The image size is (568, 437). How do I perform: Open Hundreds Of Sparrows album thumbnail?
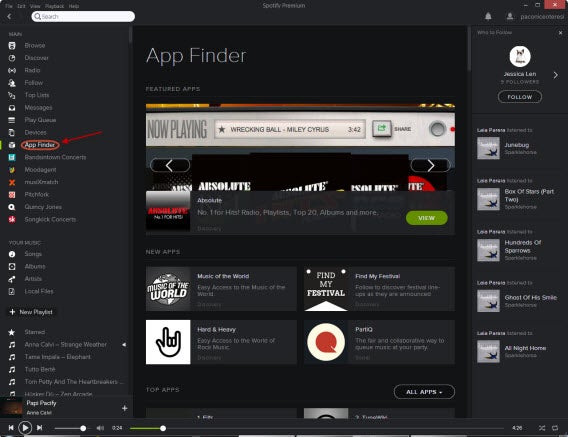(x=488, y=250)
